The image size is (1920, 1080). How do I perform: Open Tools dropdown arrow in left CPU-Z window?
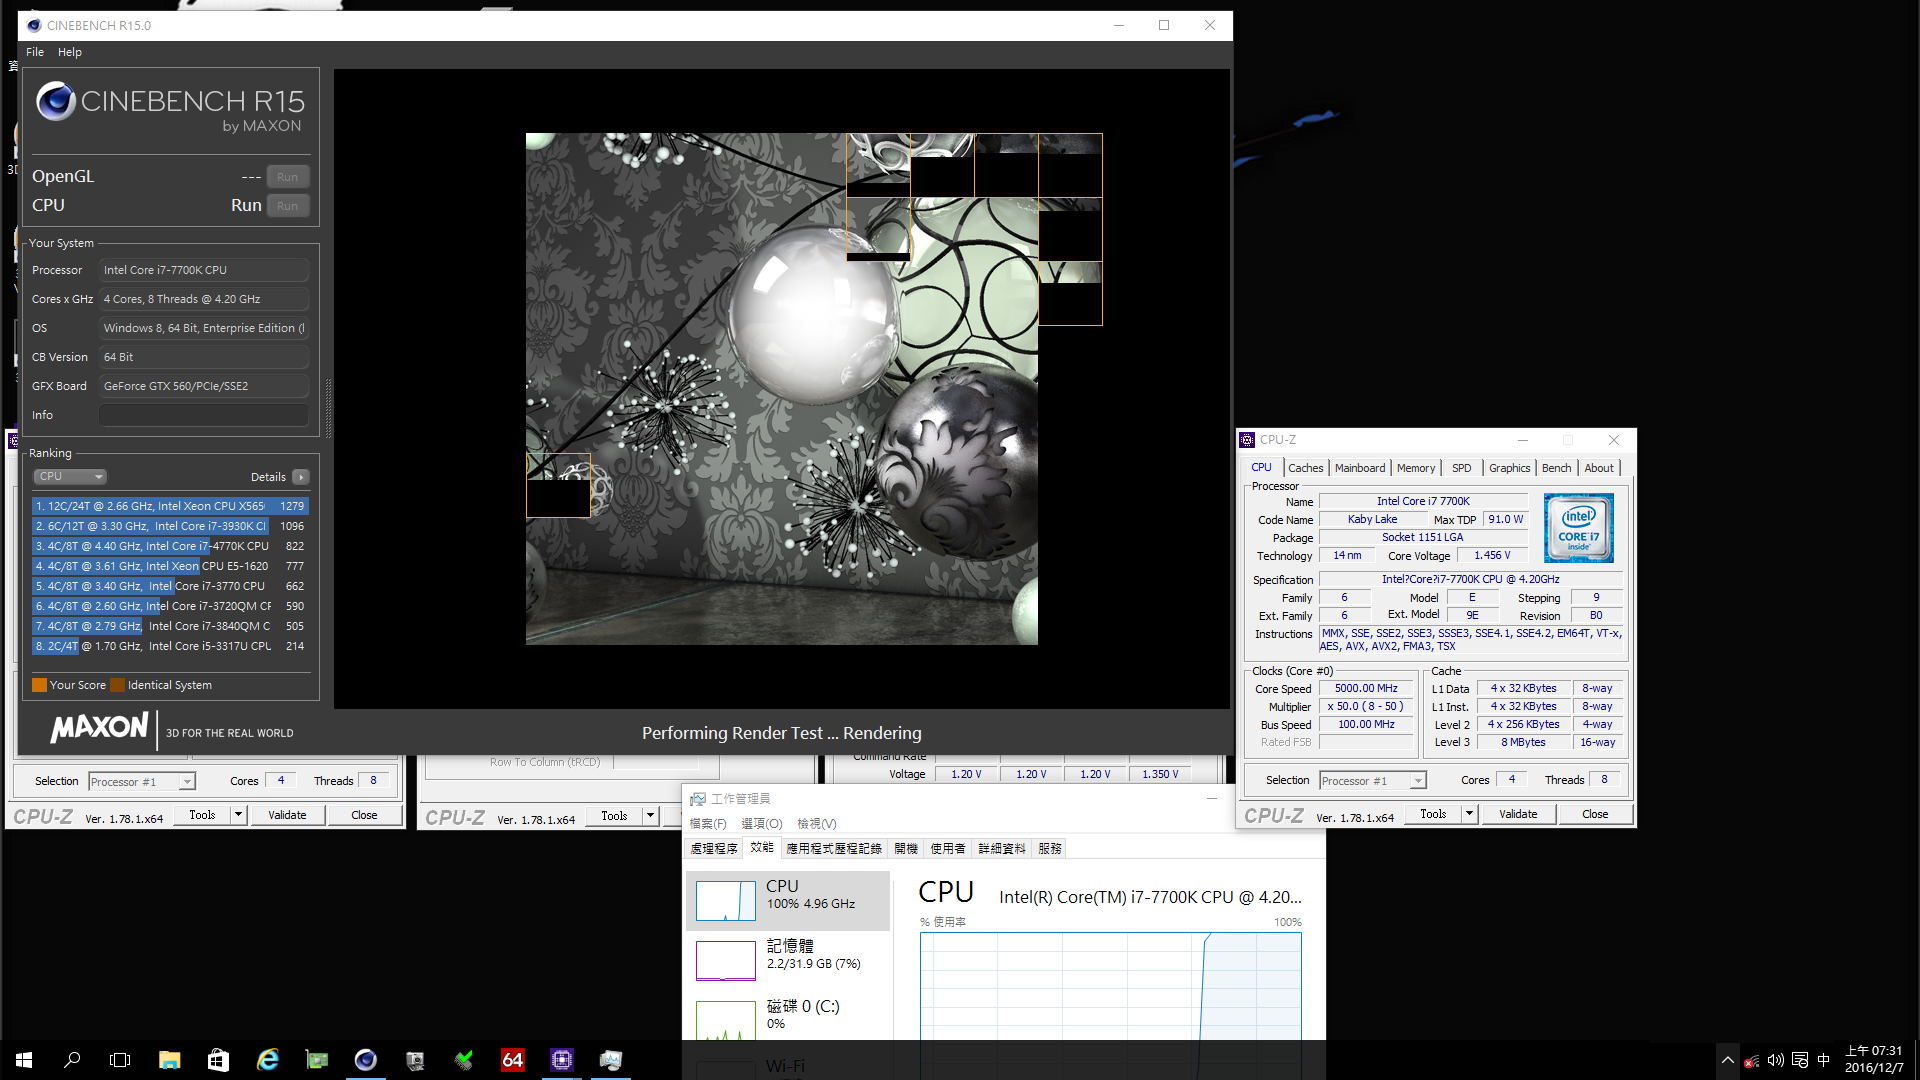239,815
